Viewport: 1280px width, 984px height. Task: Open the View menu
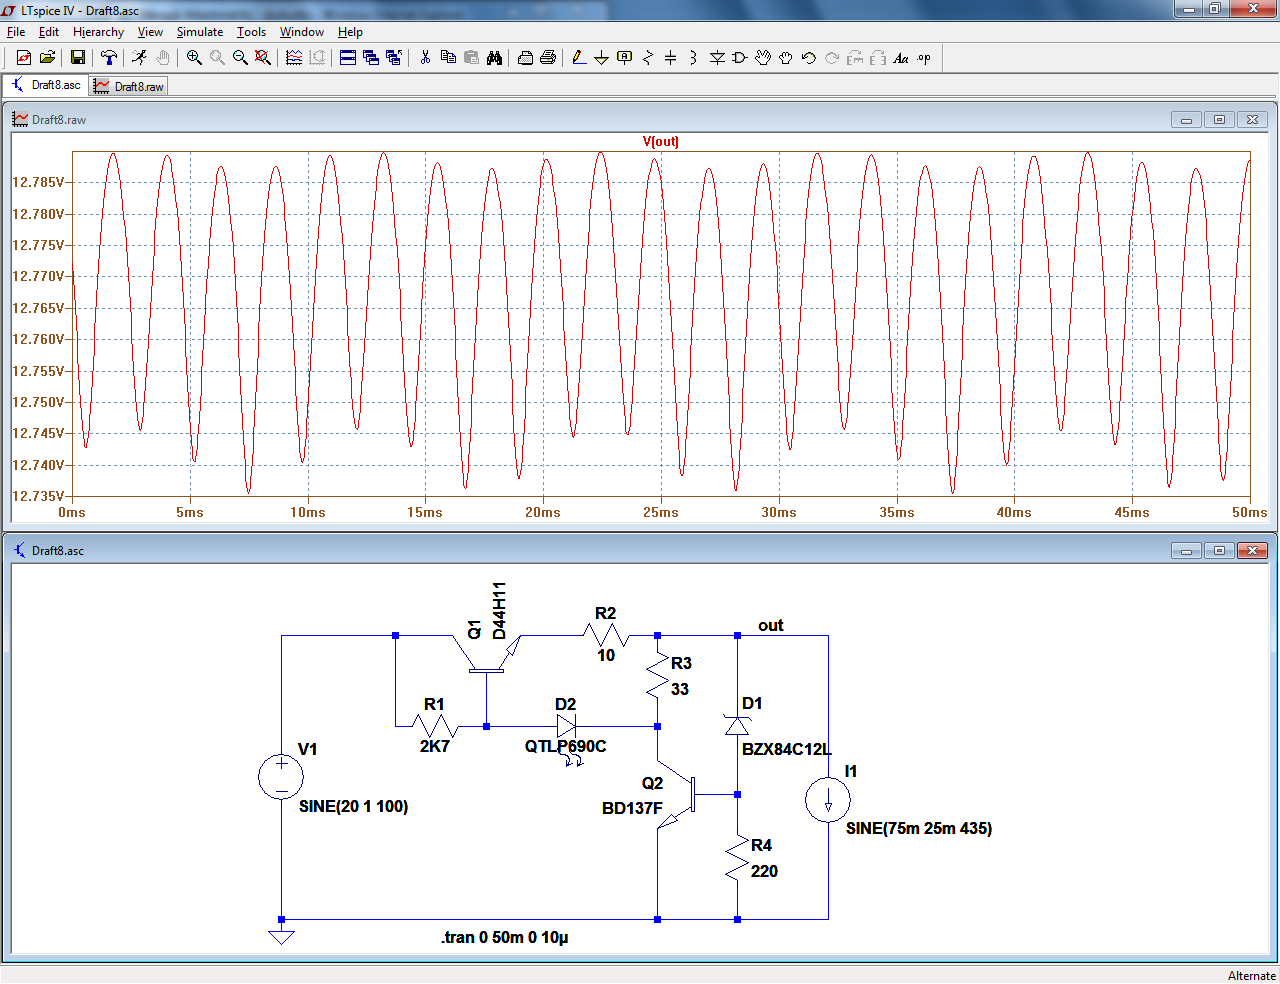click(150, 32)
